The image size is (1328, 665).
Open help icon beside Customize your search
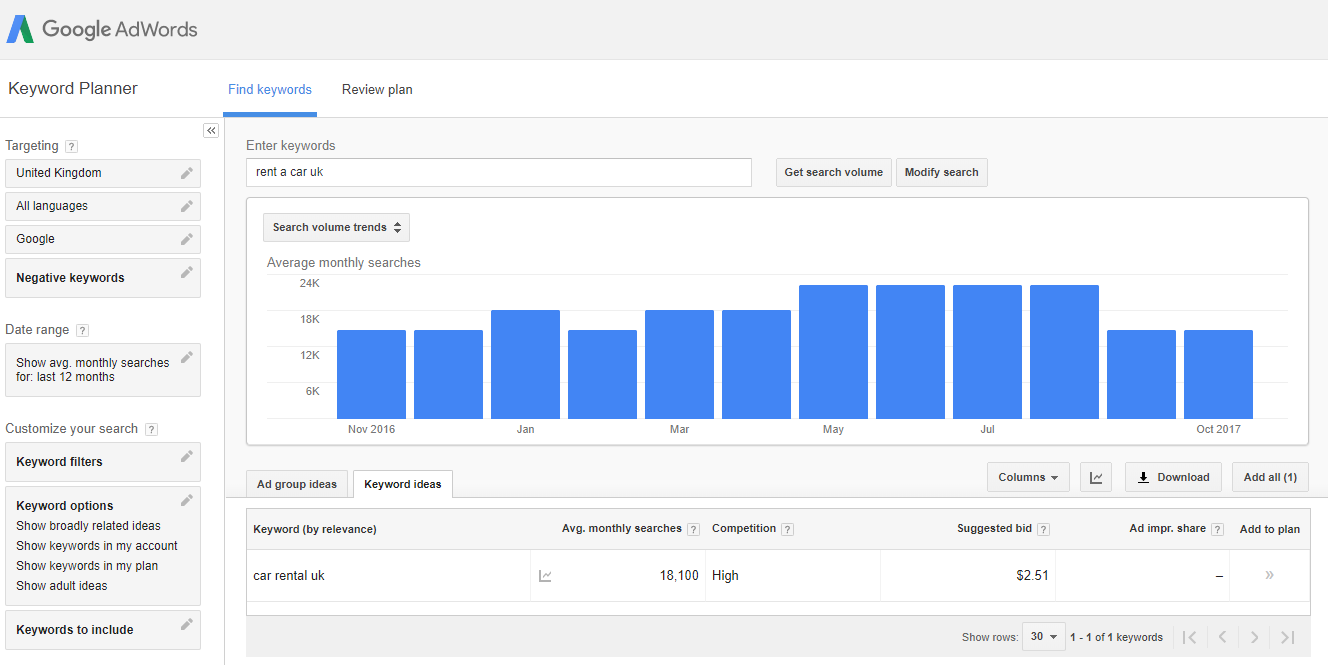(151, 429)
